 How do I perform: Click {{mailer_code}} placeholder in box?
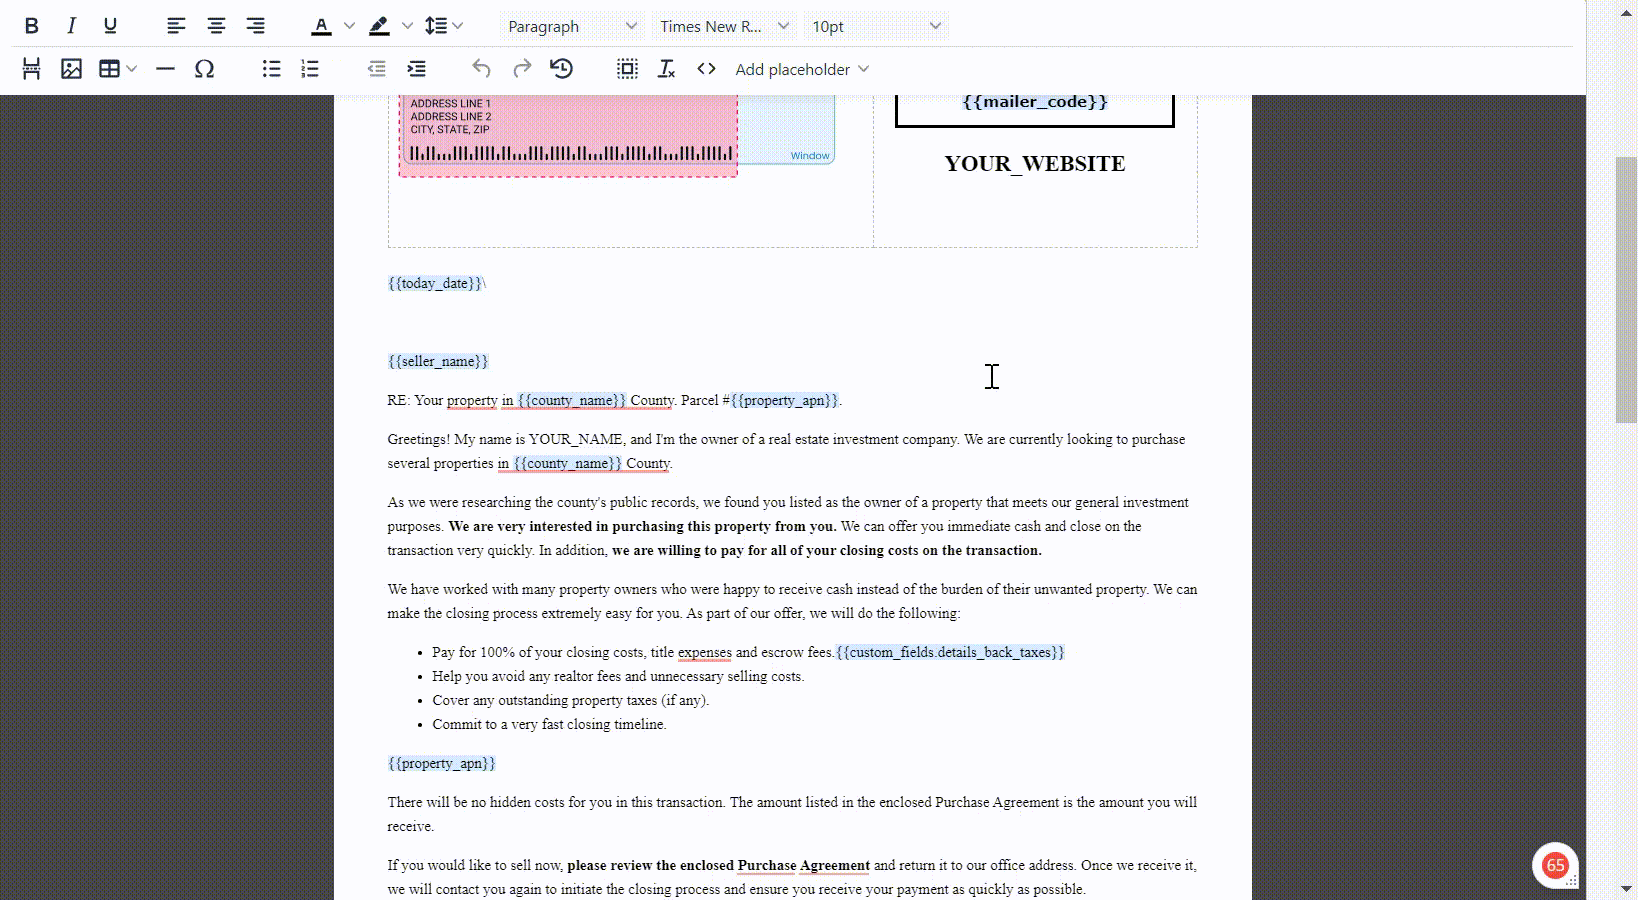click(1035, 101)
